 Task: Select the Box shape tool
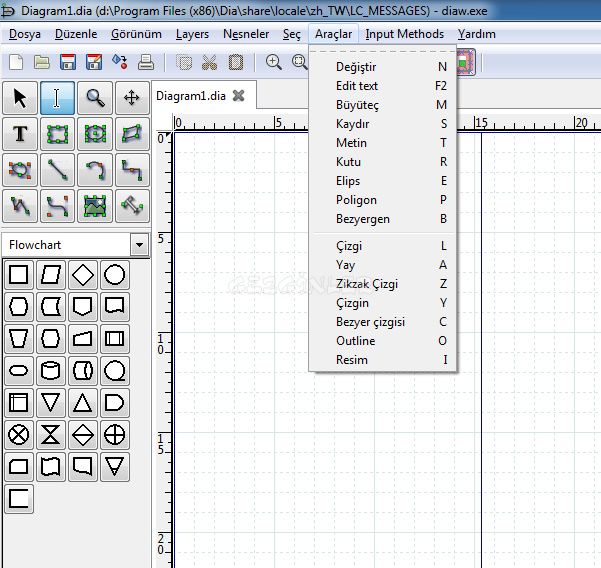pos(57,134)
